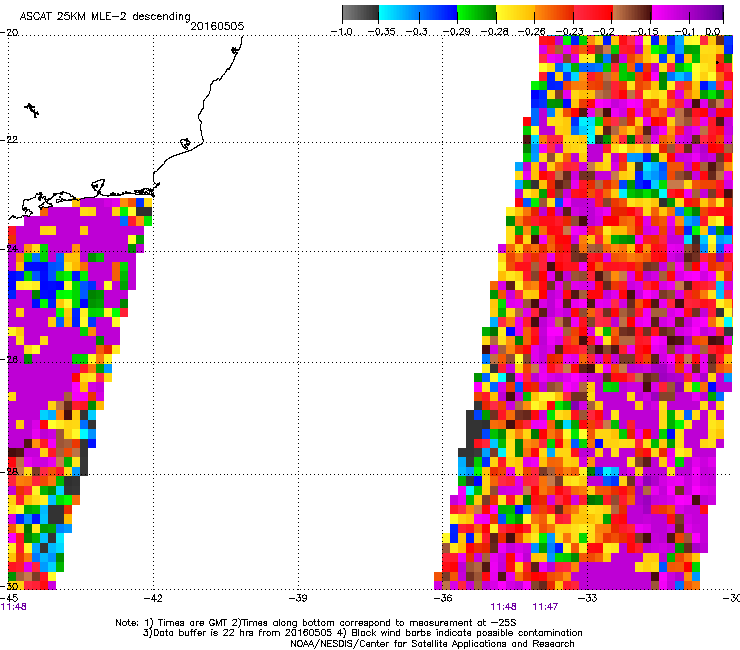Viewport: 740px width, 650px height.
Task: Click the '0.0' color bar label
Action: 713,32
